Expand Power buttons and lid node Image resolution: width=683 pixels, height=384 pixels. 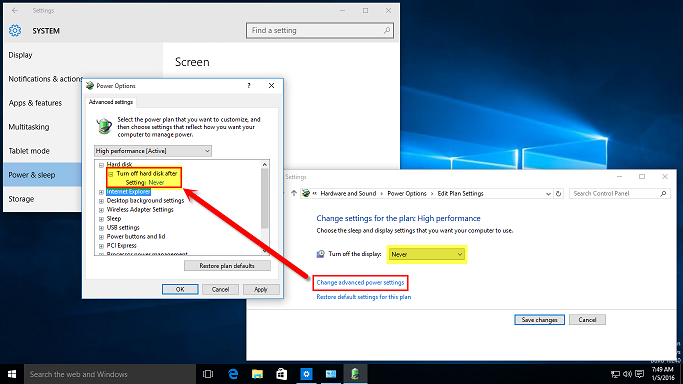101,237
